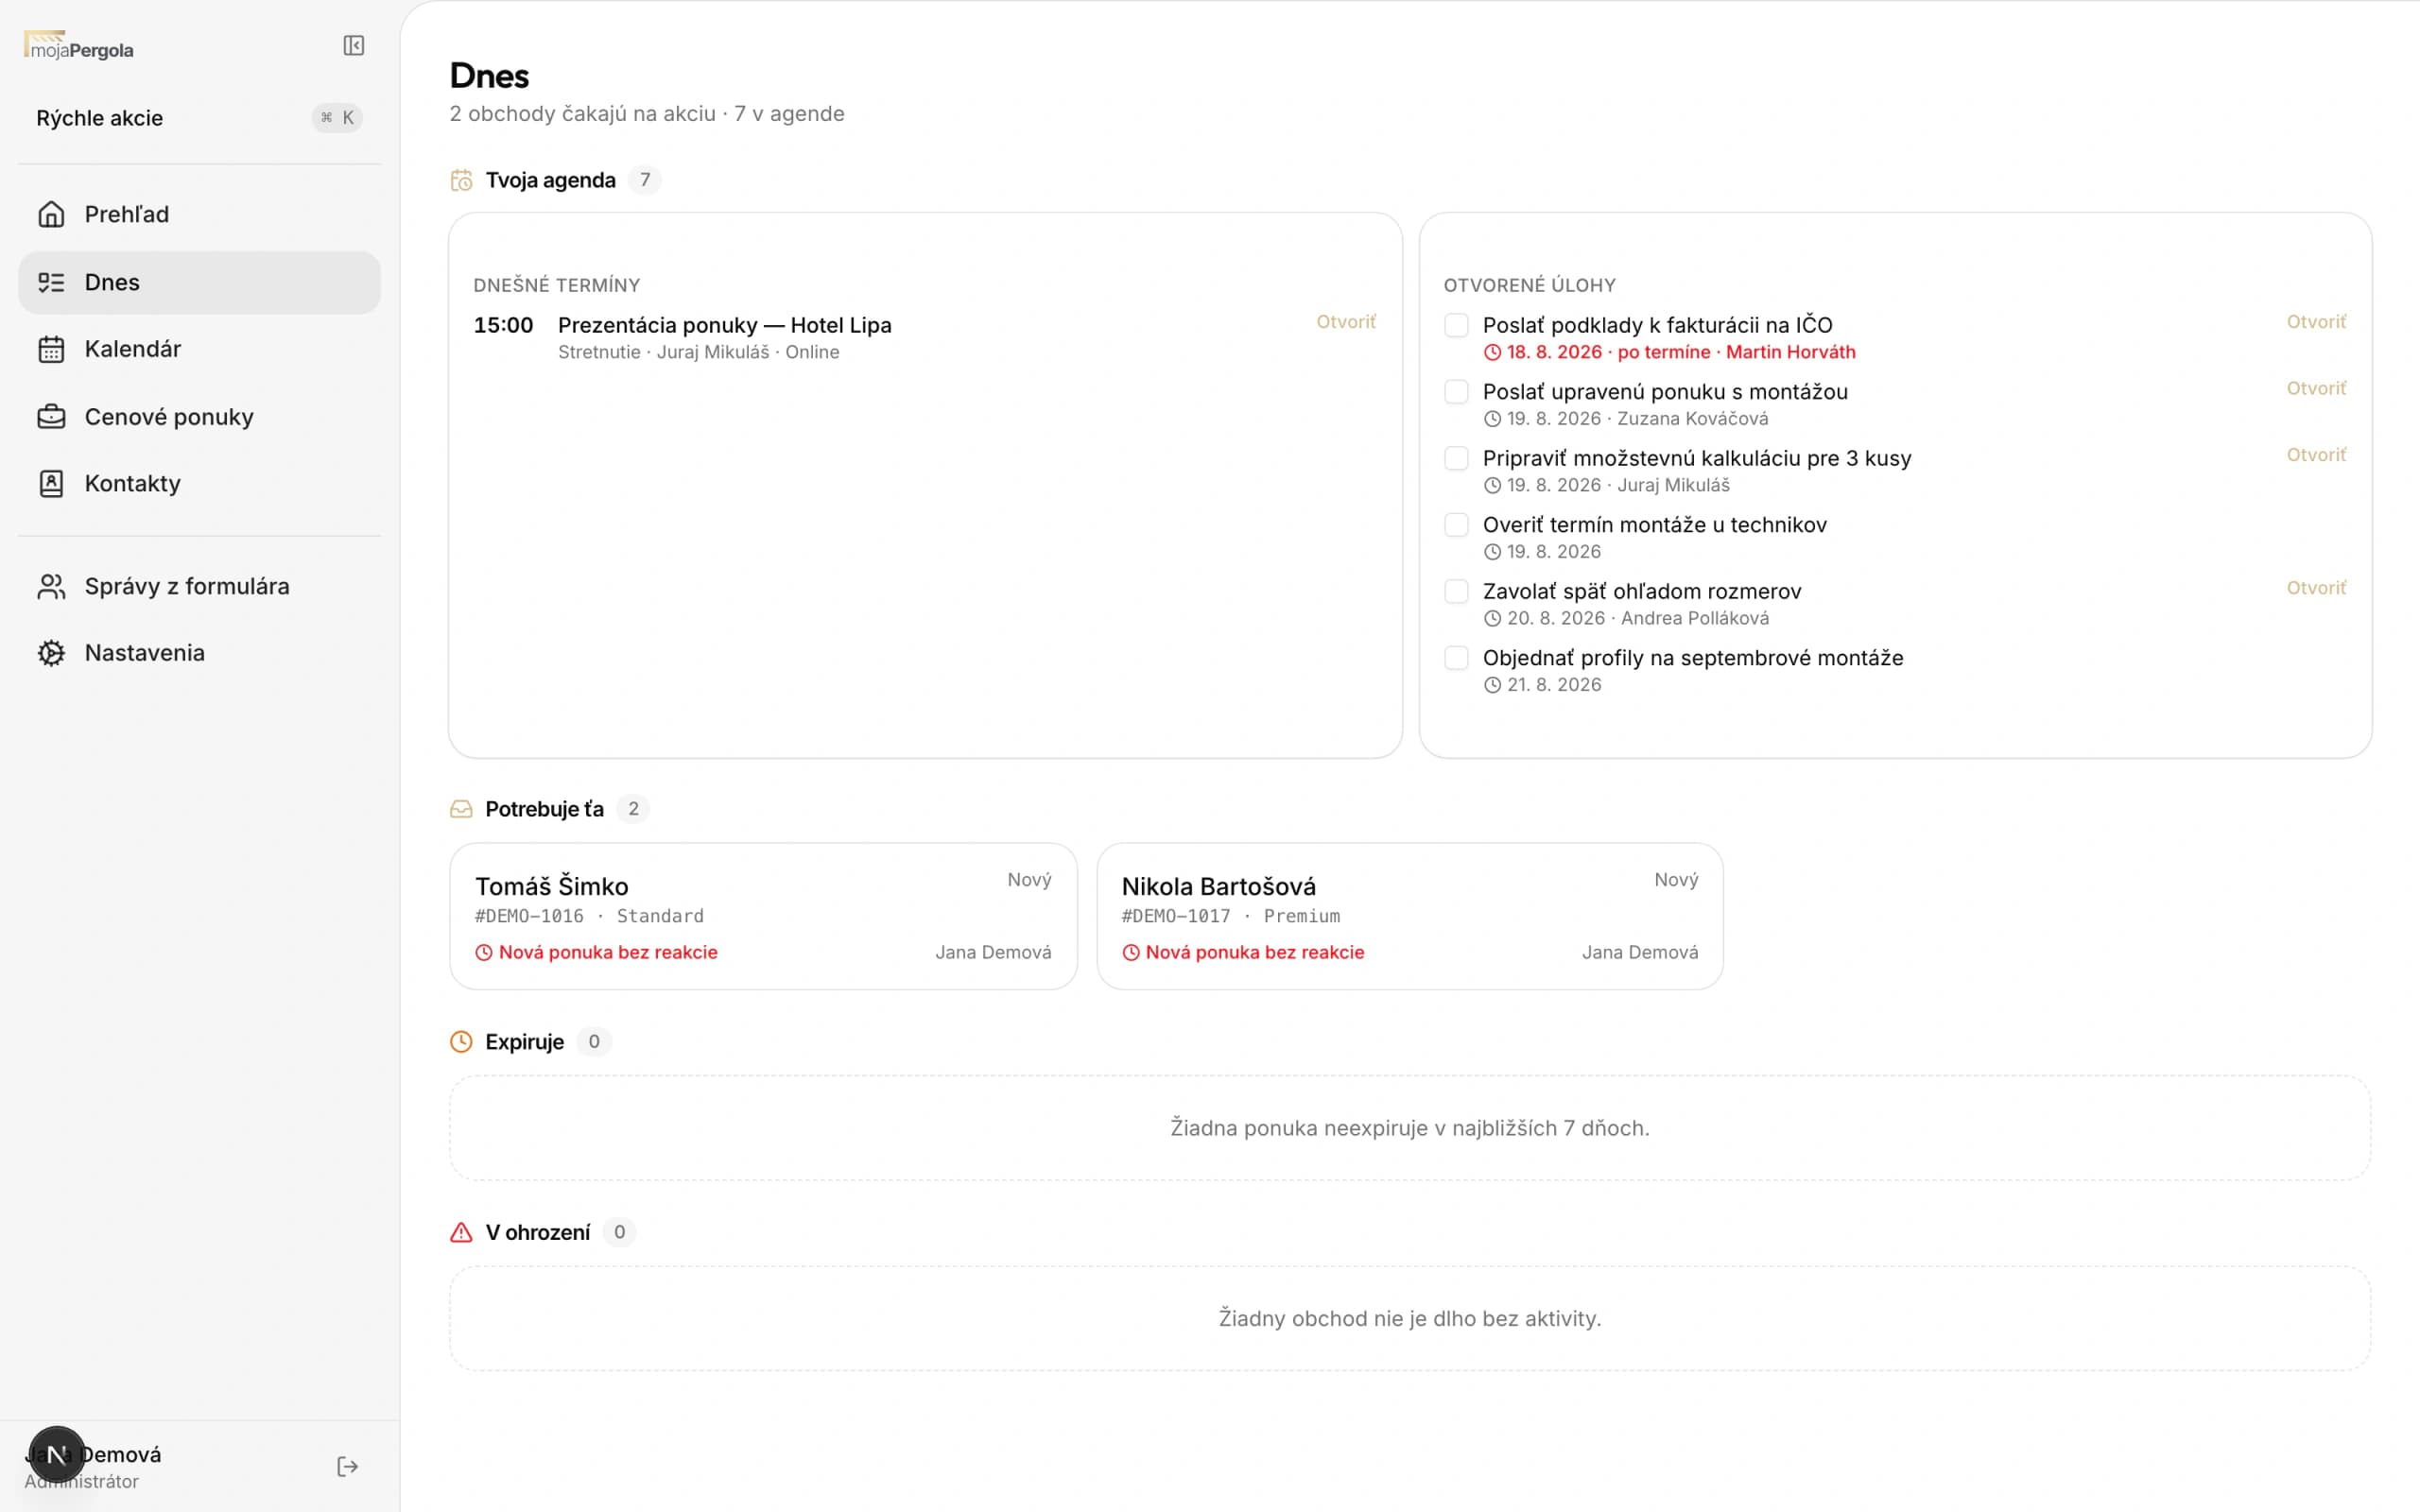Check off Poslať upravenú ponuku s montážou
Image resolution: width=2420 pixels, height=1512 pixels.
pyautogui.click(x=1457, y=392)
